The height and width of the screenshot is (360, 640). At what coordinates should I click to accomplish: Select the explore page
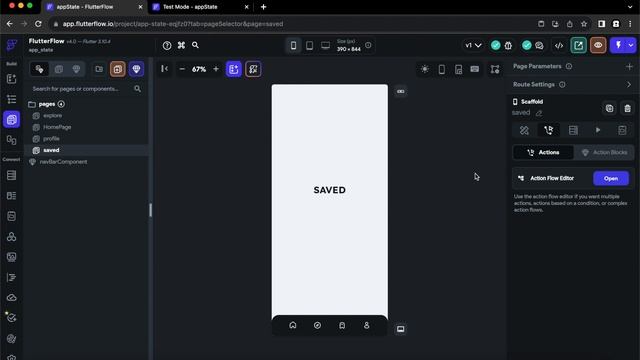(53, 116)
